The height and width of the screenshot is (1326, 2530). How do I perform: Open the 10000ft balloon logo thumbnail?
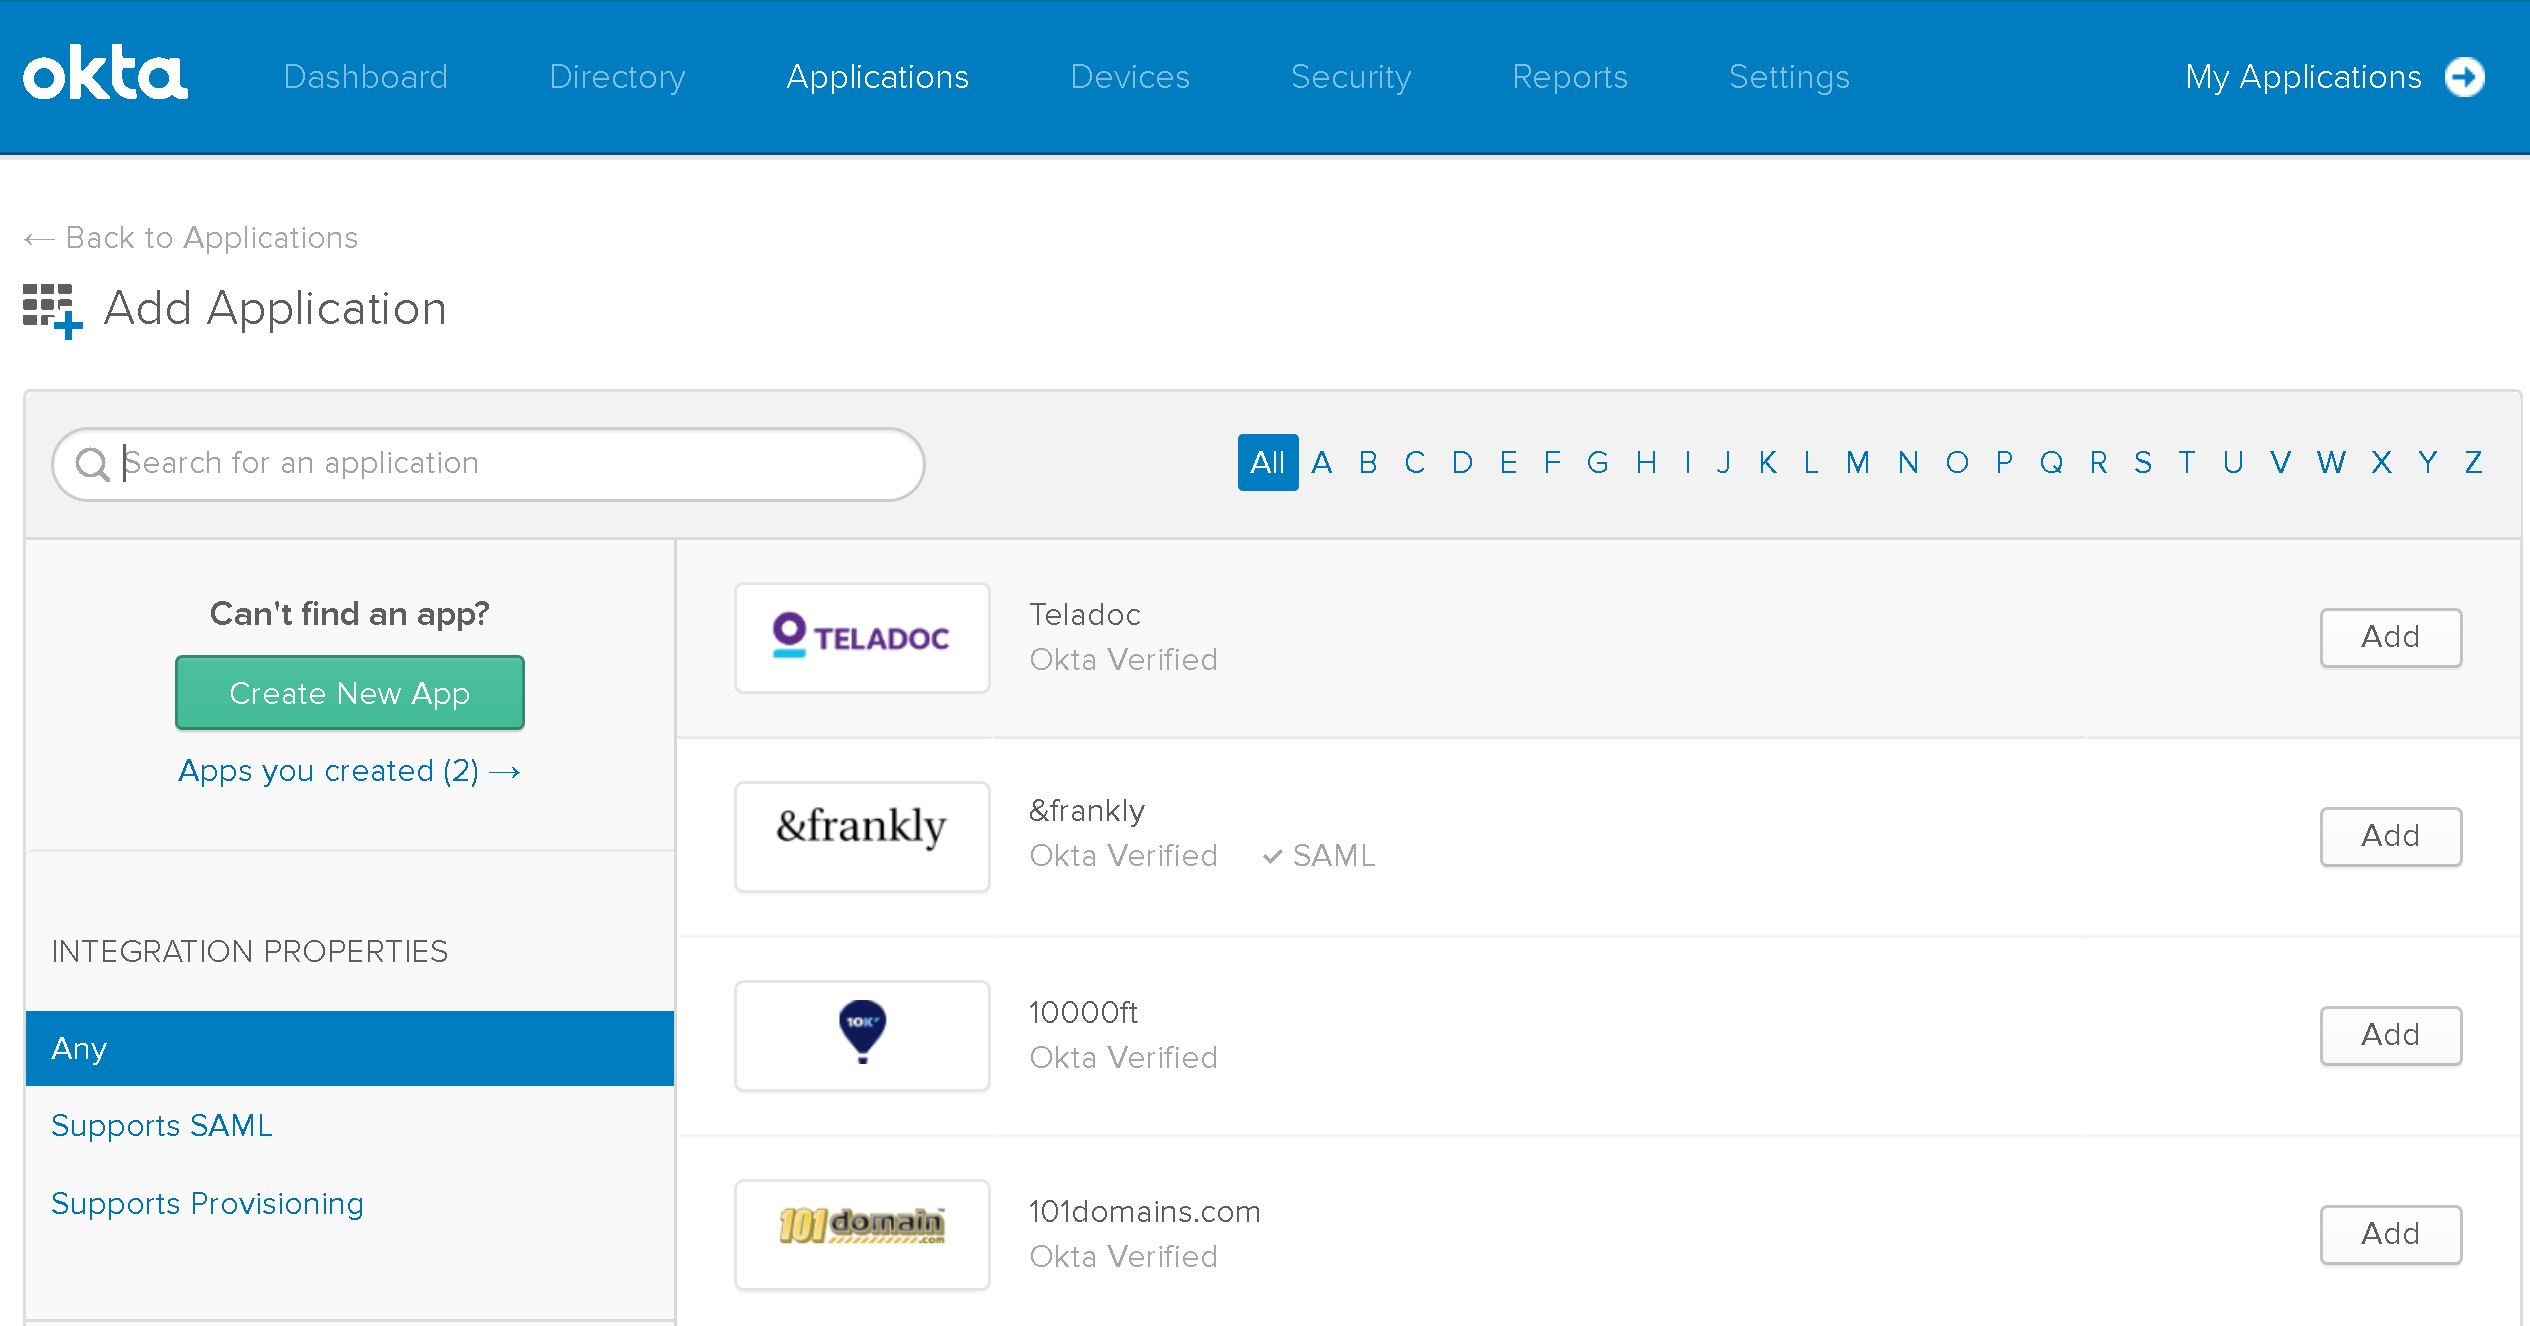tap(862, 1035)
